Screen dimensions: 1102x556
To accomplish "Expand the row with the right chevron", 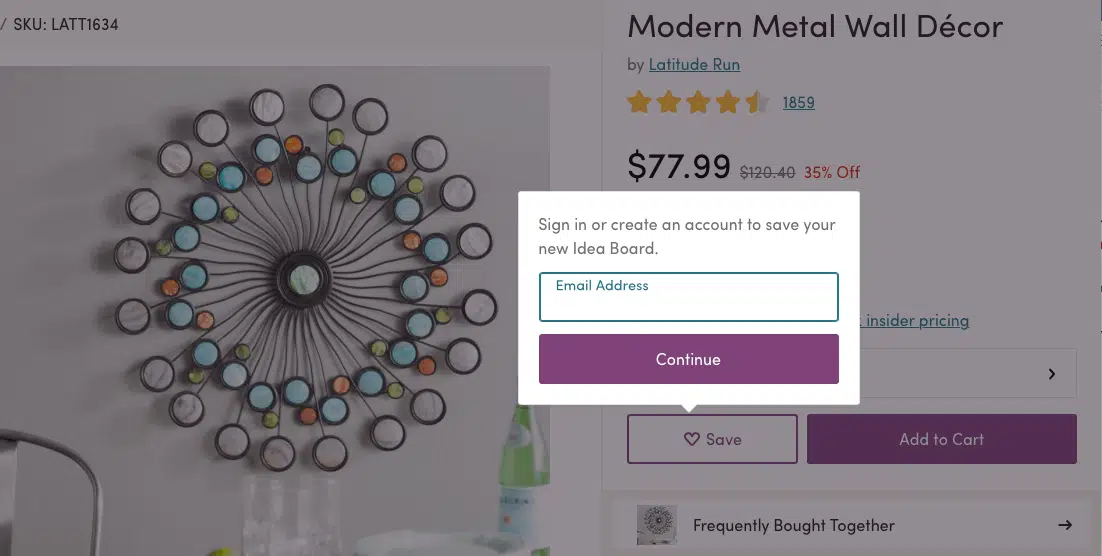I will click(x=1051, y=374).
